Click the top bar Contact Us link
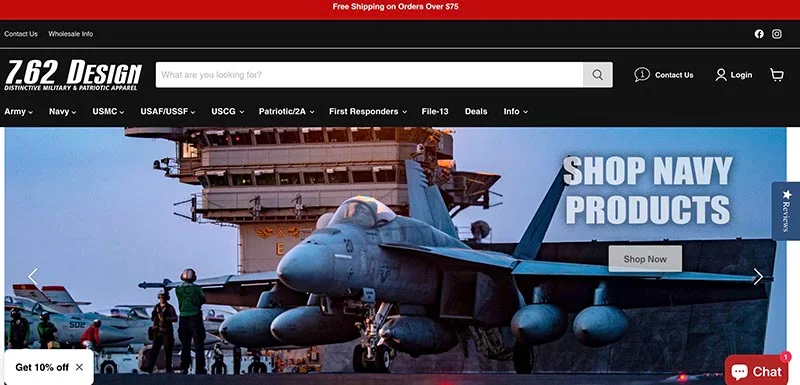Viewport: 800px width, 385px height. tap(21, 34)
